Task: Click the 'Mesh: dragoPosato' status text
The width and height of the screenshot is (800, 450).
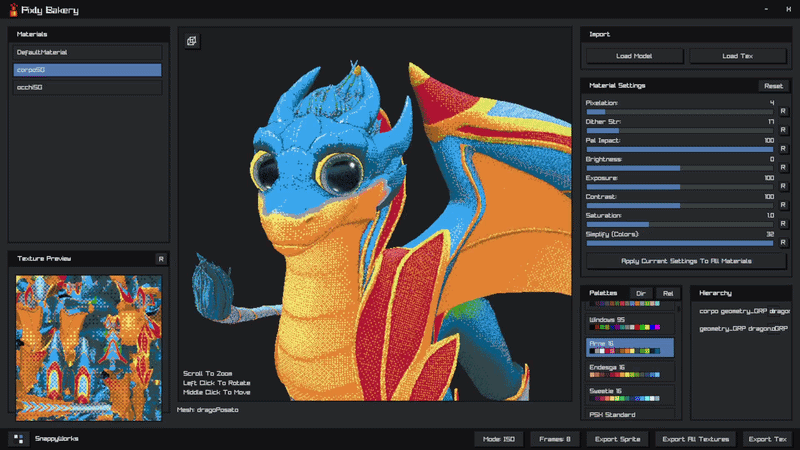Action: point(208,410)
